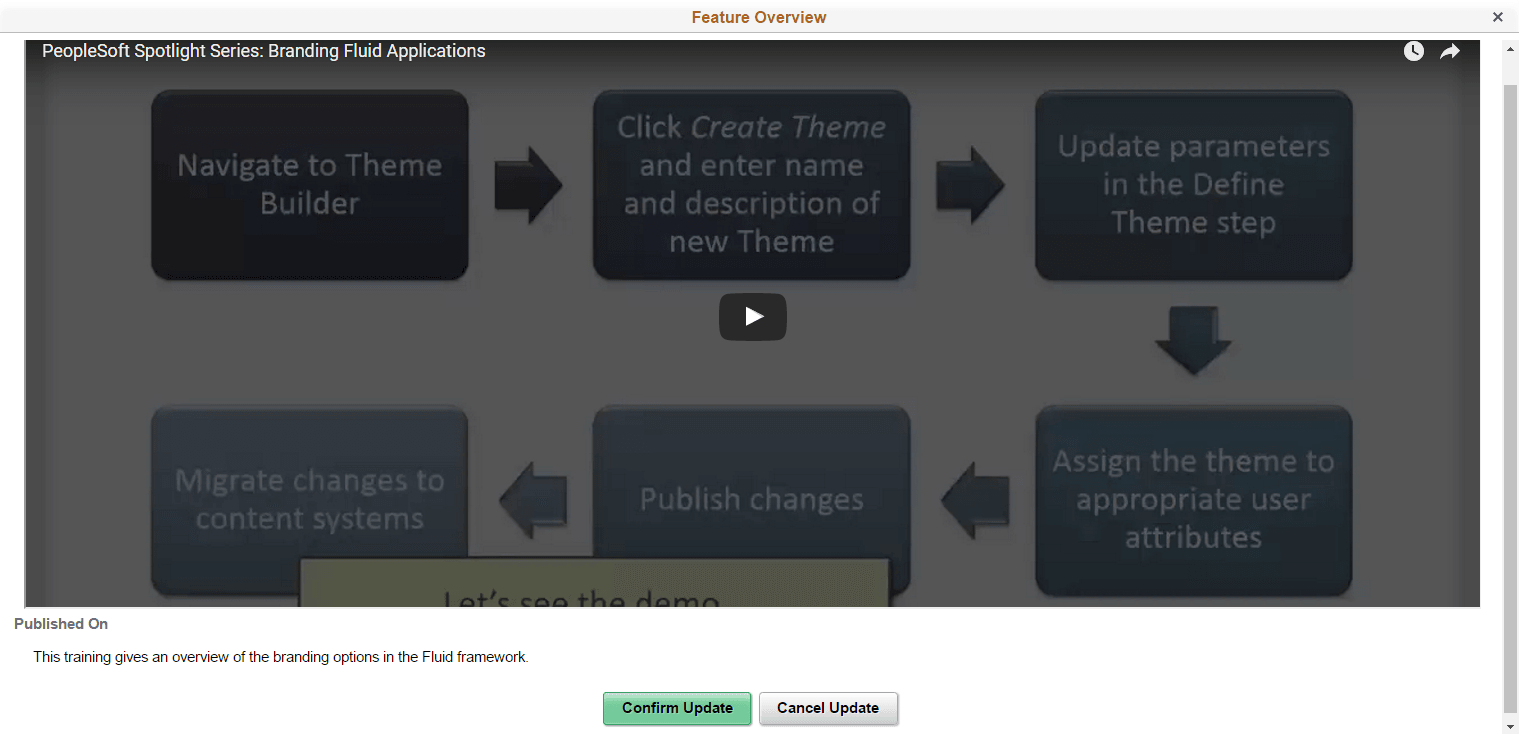Screen dimensions: 1519x734
Task: Click the Fluid framework training description text
Action: point(280,657)
